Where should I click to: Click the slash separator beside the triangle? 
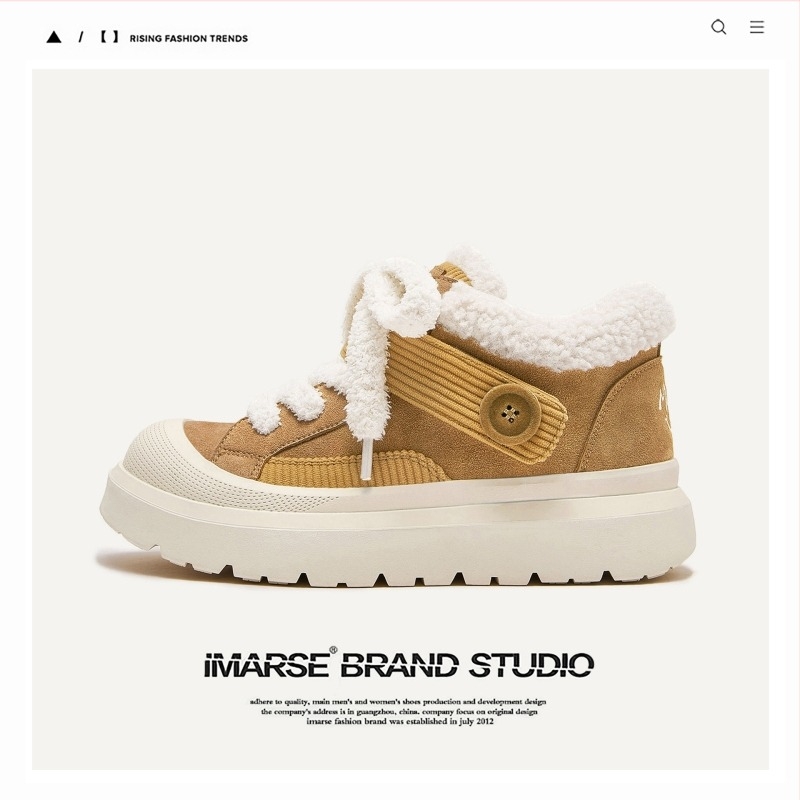81,37
